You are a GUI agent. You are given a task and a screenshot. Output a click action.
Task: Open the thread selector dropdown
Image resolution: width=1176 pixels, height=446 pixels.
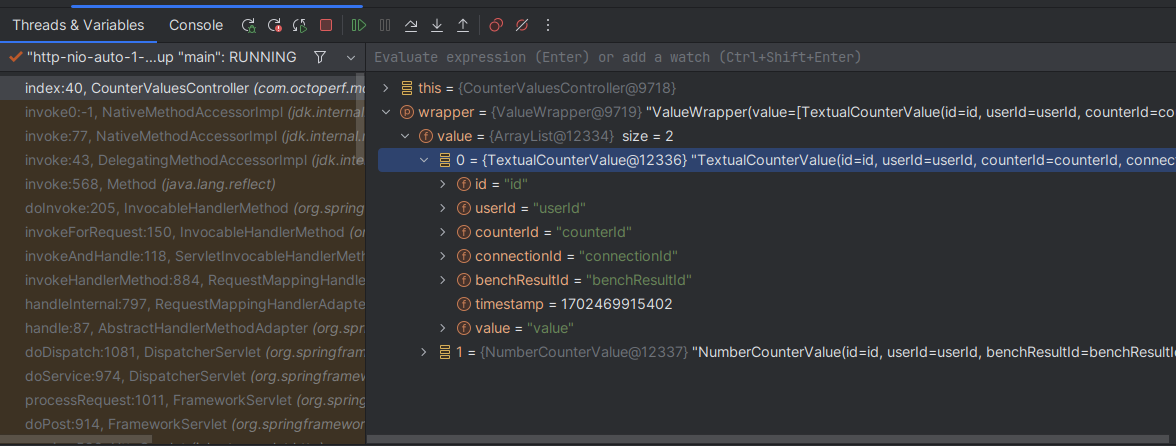[351, 57]
